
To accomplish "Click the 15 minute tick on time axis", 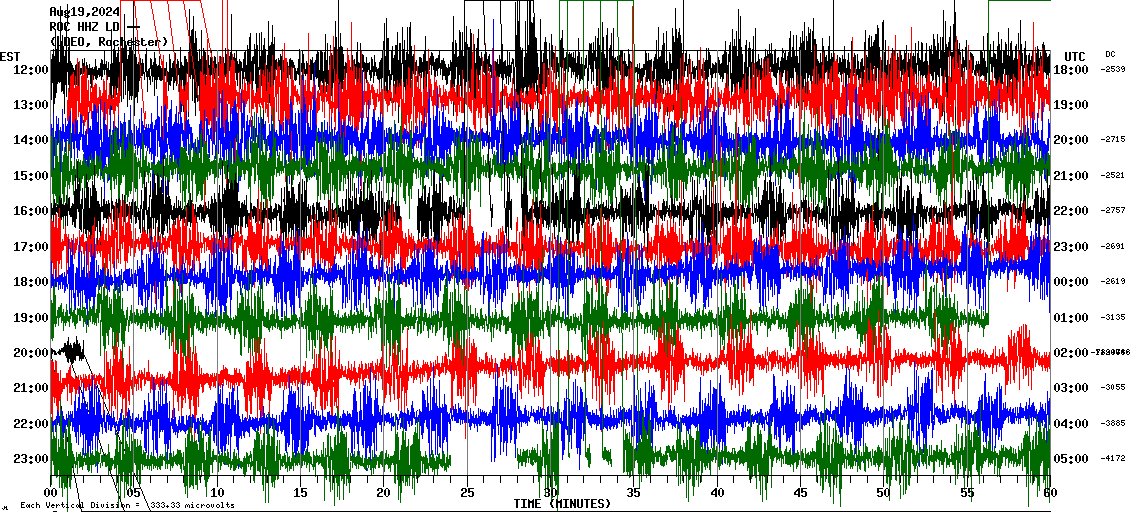I will click(x=301, y=493).
